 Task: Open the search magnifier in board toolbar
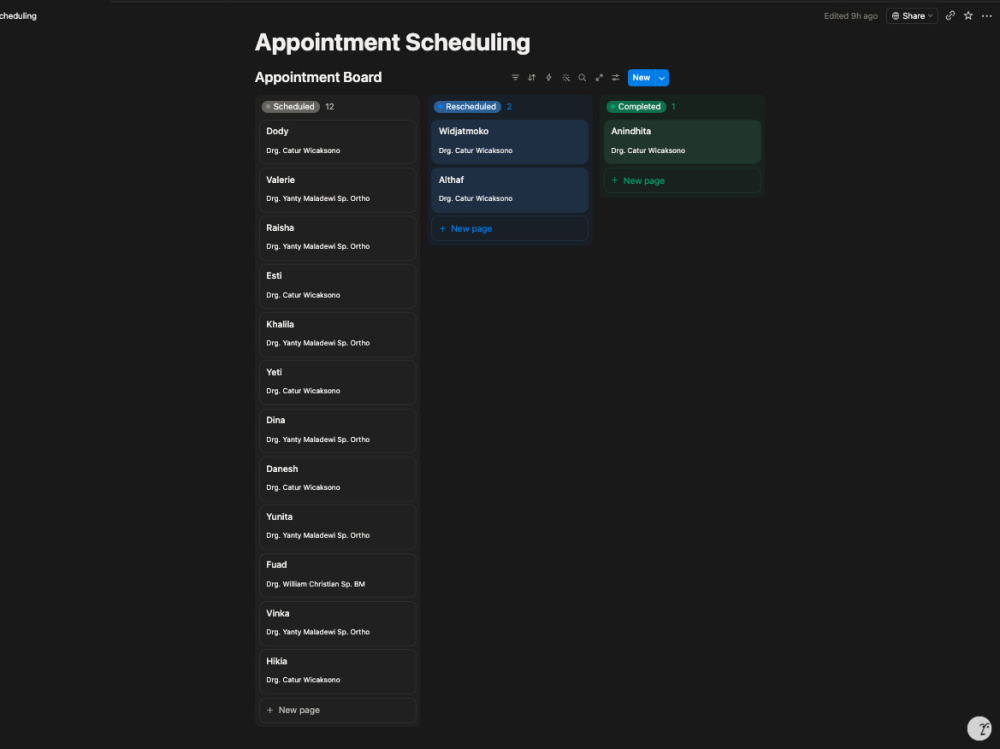point(582,78)
